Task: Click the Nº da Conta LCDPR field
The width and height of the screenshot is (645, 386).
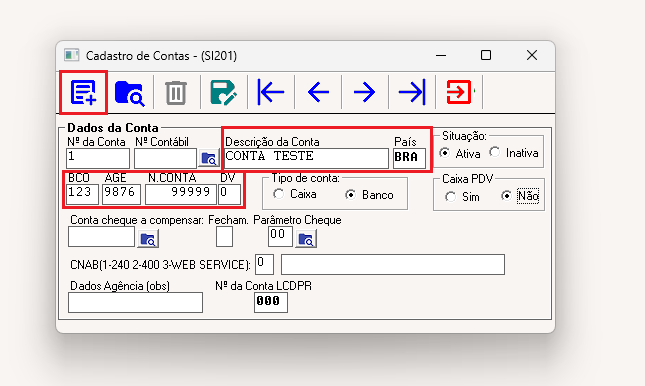Action: click(271, 302)
